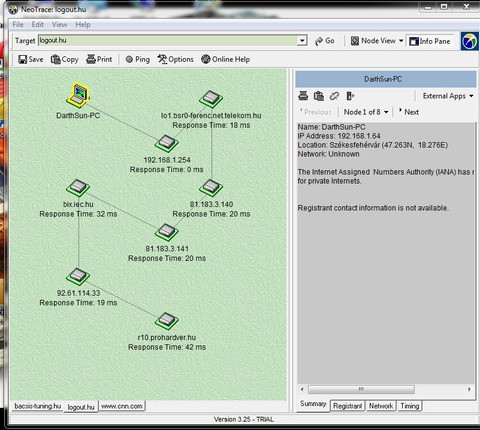
Task: Toggle the Info Pane button
Action: point(430,41)
